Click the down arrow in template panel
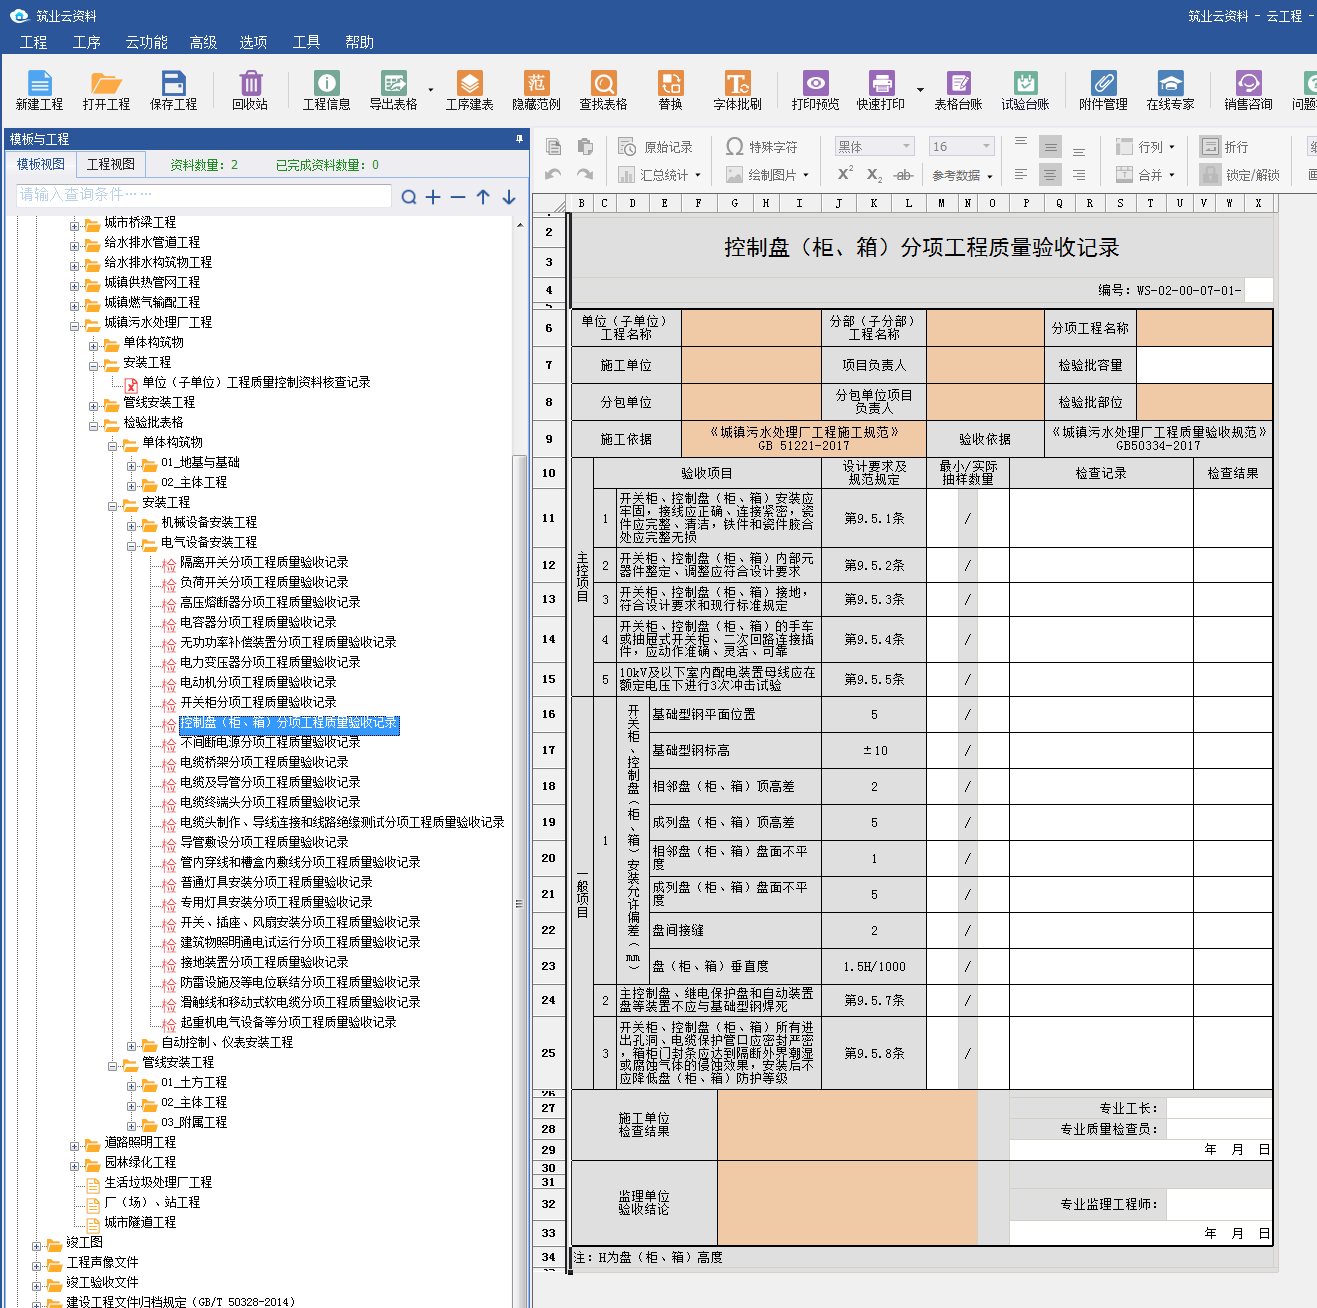This screenshot has height=1308, width=1317. tap(509, 197)
